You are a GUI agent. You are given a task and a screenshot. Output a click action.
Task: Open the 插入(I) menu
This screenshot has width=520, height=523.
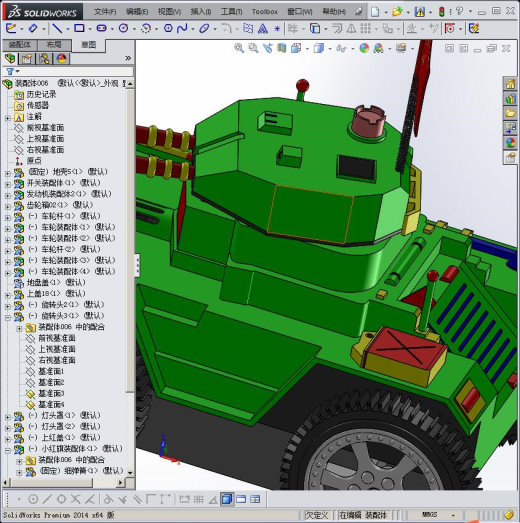coord(201,12)
